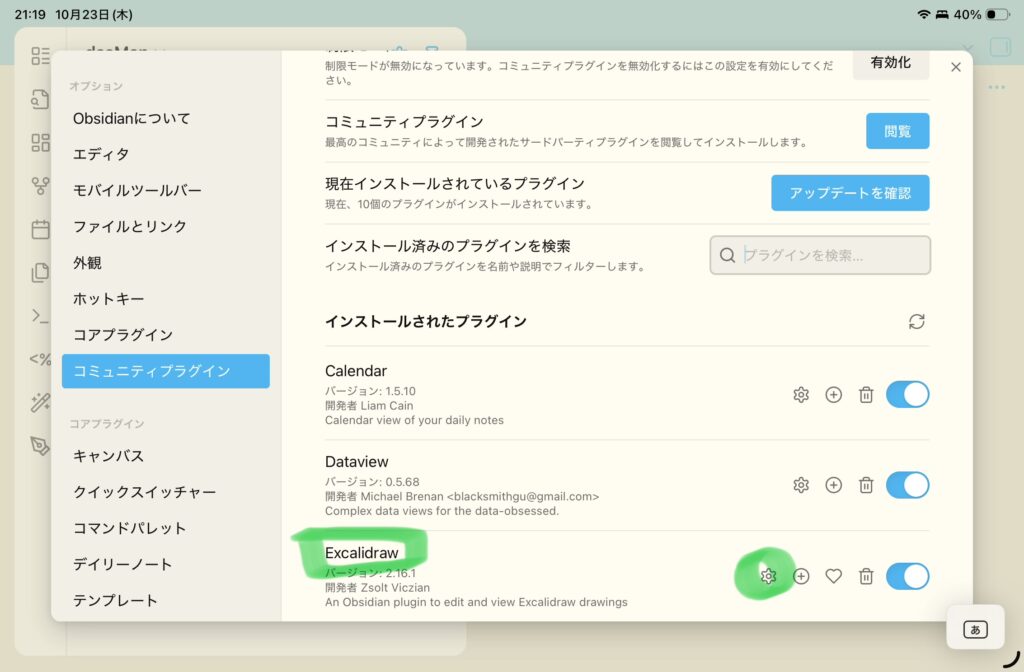Turn off the Dataview plugin switch
The image size is (1024, 672).
point(907,485)
